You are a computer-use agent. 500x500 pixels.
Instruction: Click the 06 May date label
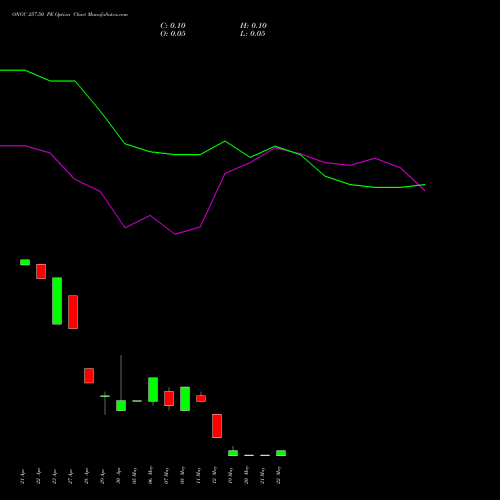tap(151, 475)
